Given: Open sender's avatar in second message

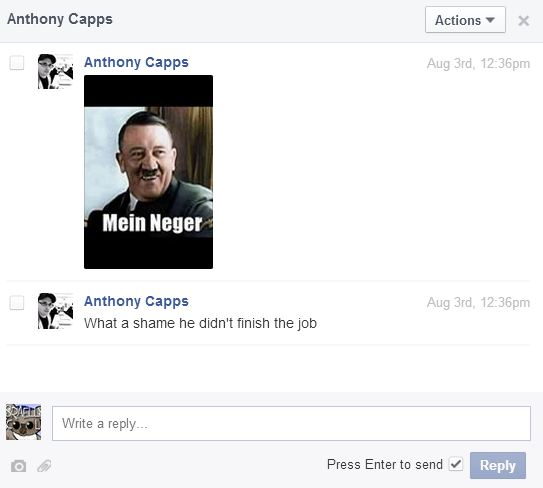Looking at the screenshot, I should point(55,311).
